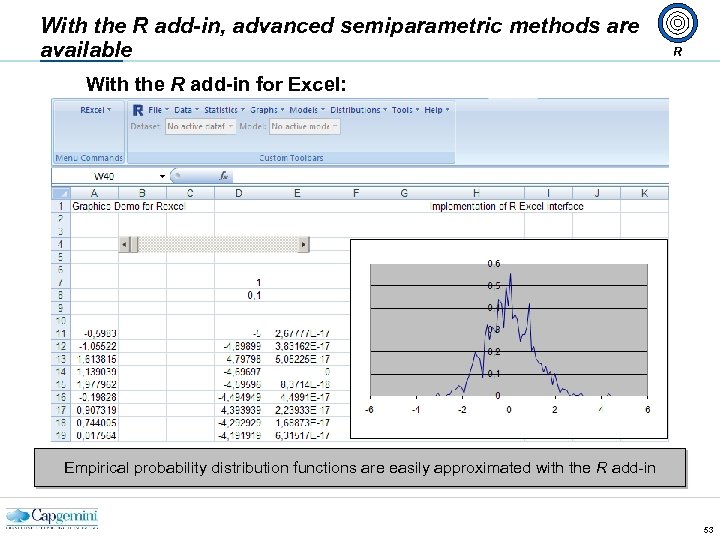Image resolution: width=720 pixels, height=540 pixels.
Task: Click the circular R logo at top right
Action: pos(678,23)
